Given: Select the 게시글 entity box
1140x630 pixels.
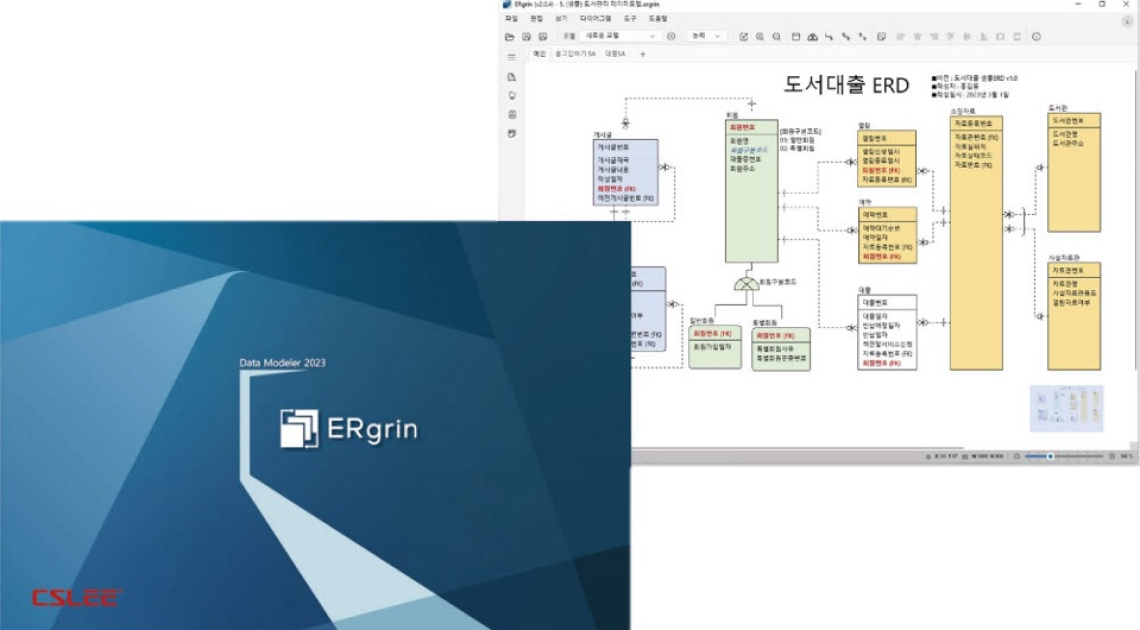Looking at the screenshot, I should (625, 172).
